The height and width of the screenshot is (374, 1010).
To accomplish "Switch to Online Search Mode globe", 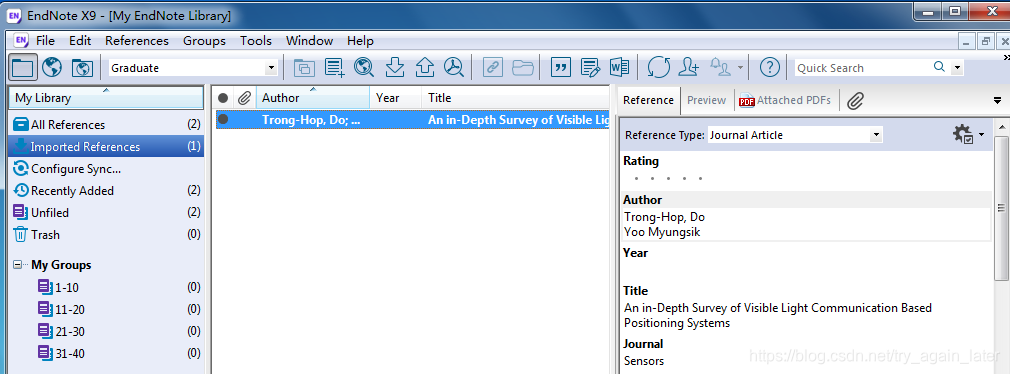I will [x=52, y=67].
